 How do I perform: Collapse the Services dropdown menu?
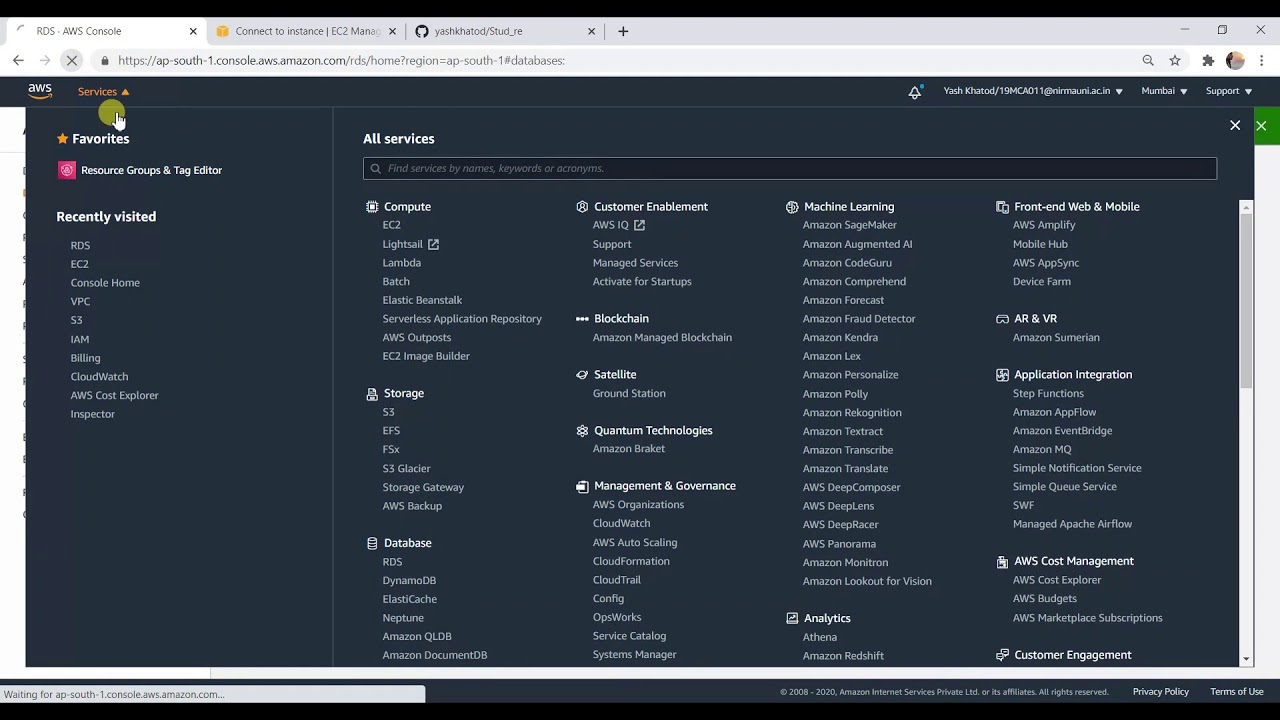pyautogui.click(x=104, y=92)
